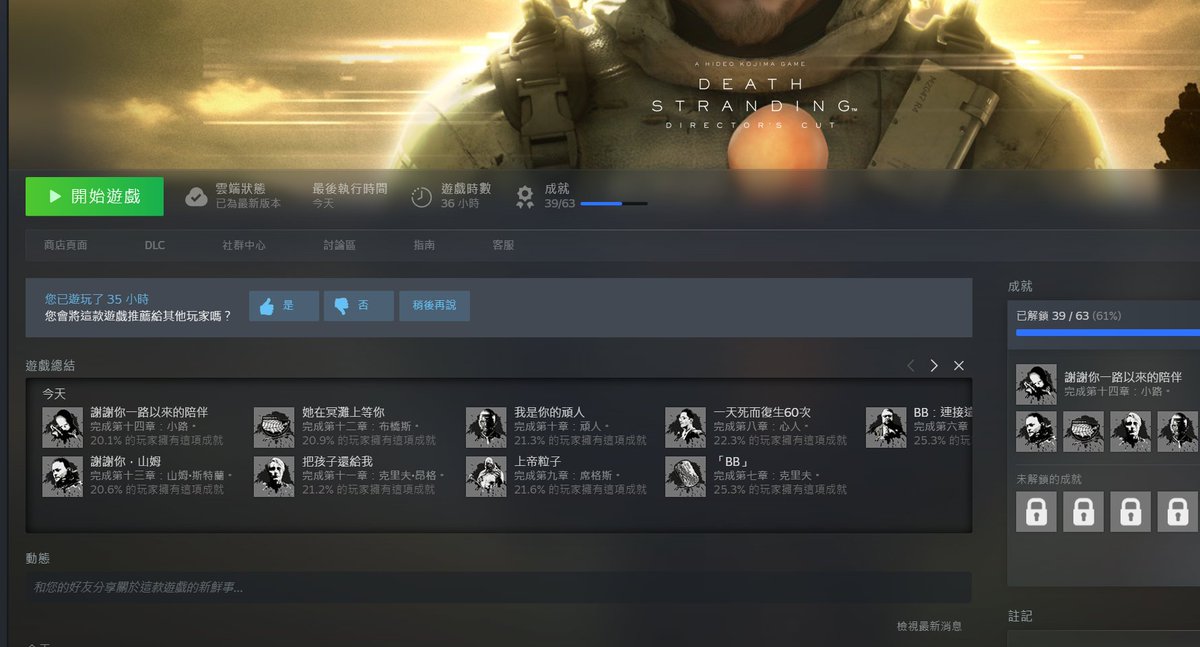Close the 遊戲總結 panel with the X

click(x=959, y=366)
